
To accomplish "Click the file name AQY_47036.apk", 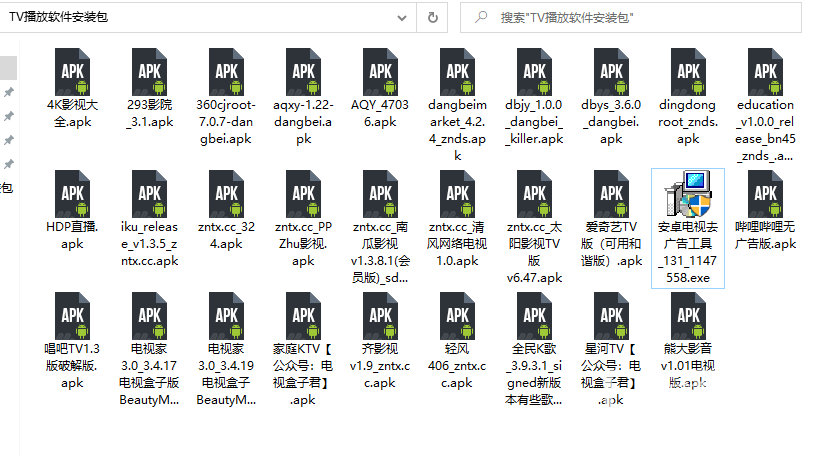I will (x=380, y=113).
